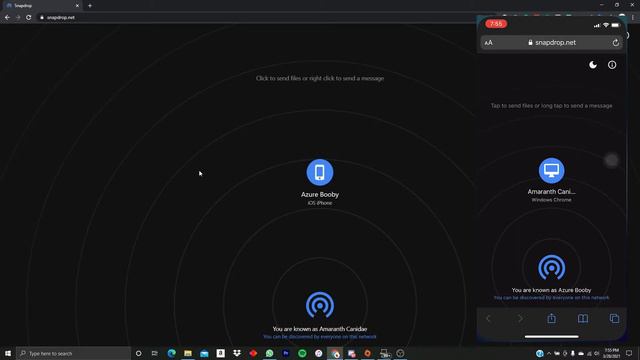This screenshot has height=360, width=640.
Task: Tap the Safari share icon in phone toolbar
Action: tap(551, 318)
